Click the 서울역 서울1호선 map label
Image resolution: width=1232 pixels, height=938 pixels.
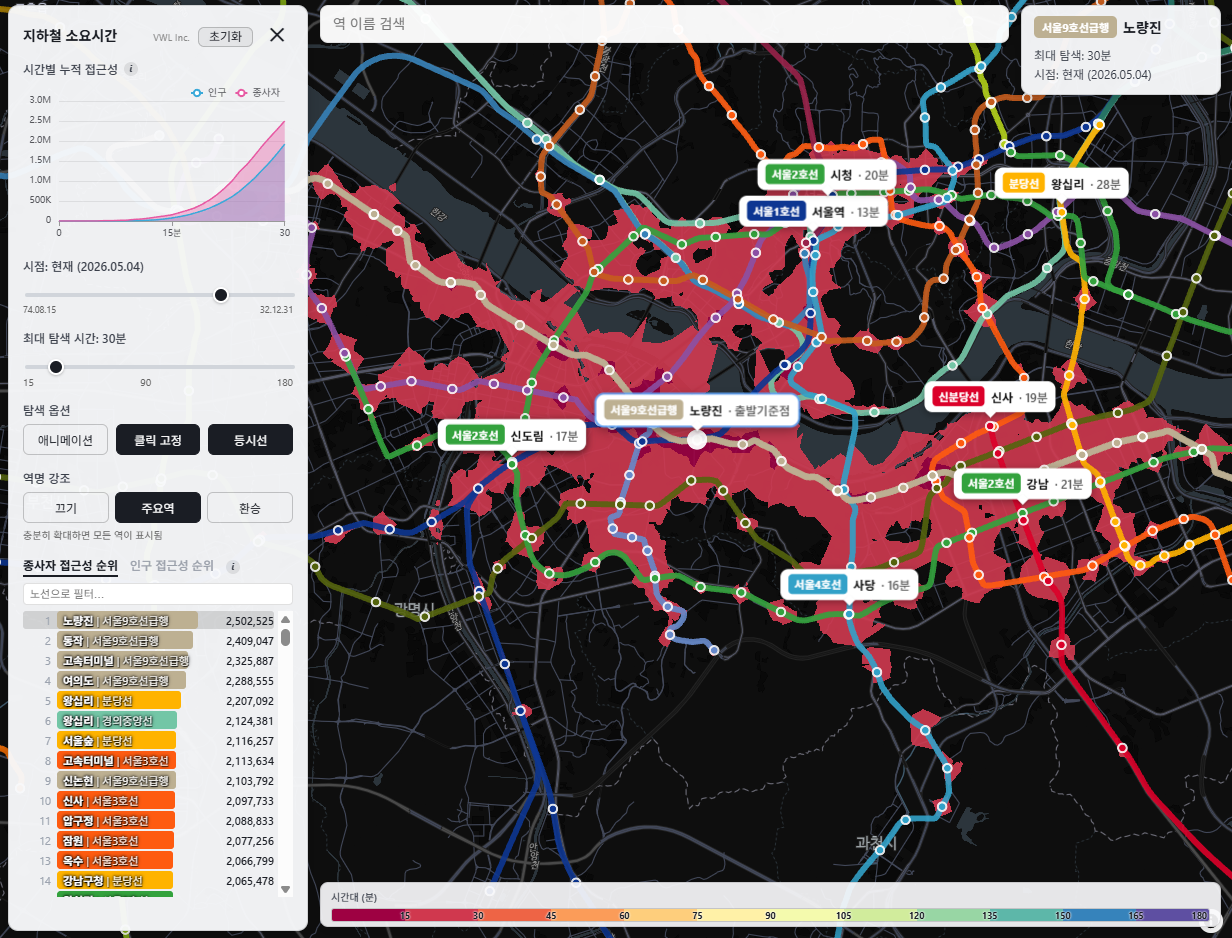pos(813,212)
